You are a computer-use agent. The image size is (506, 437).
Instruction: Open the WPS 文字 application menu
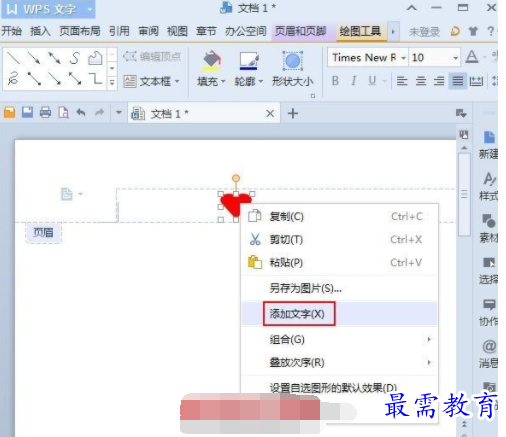pos(48,9)
